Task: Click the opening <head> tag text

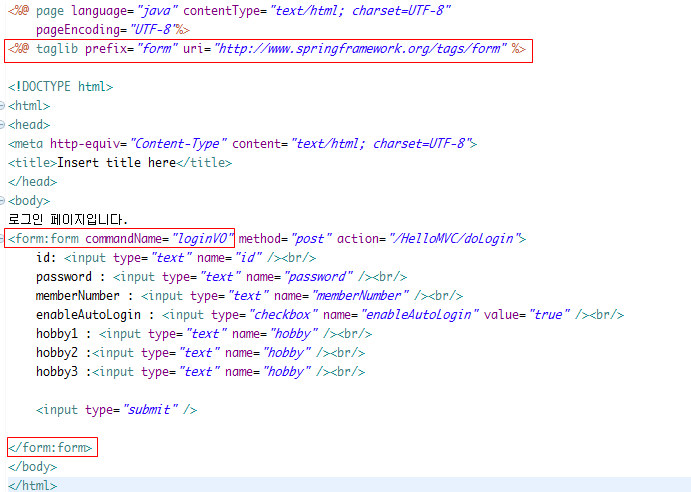Action: pos(29,125)
